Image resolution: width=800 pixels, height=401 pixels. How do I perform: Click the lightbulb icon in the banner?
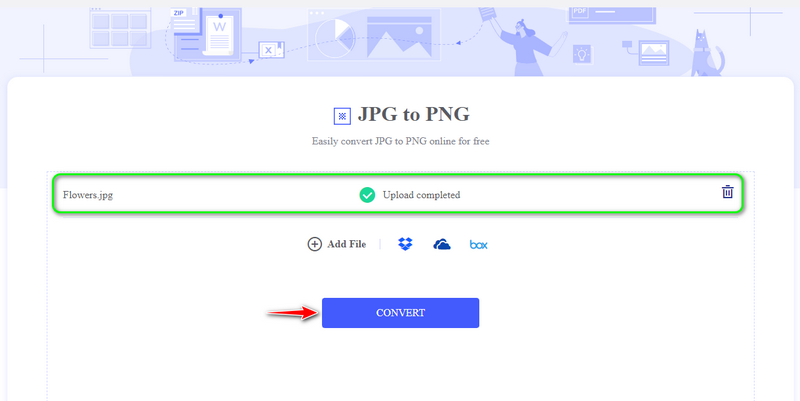(x=581, y=52)
